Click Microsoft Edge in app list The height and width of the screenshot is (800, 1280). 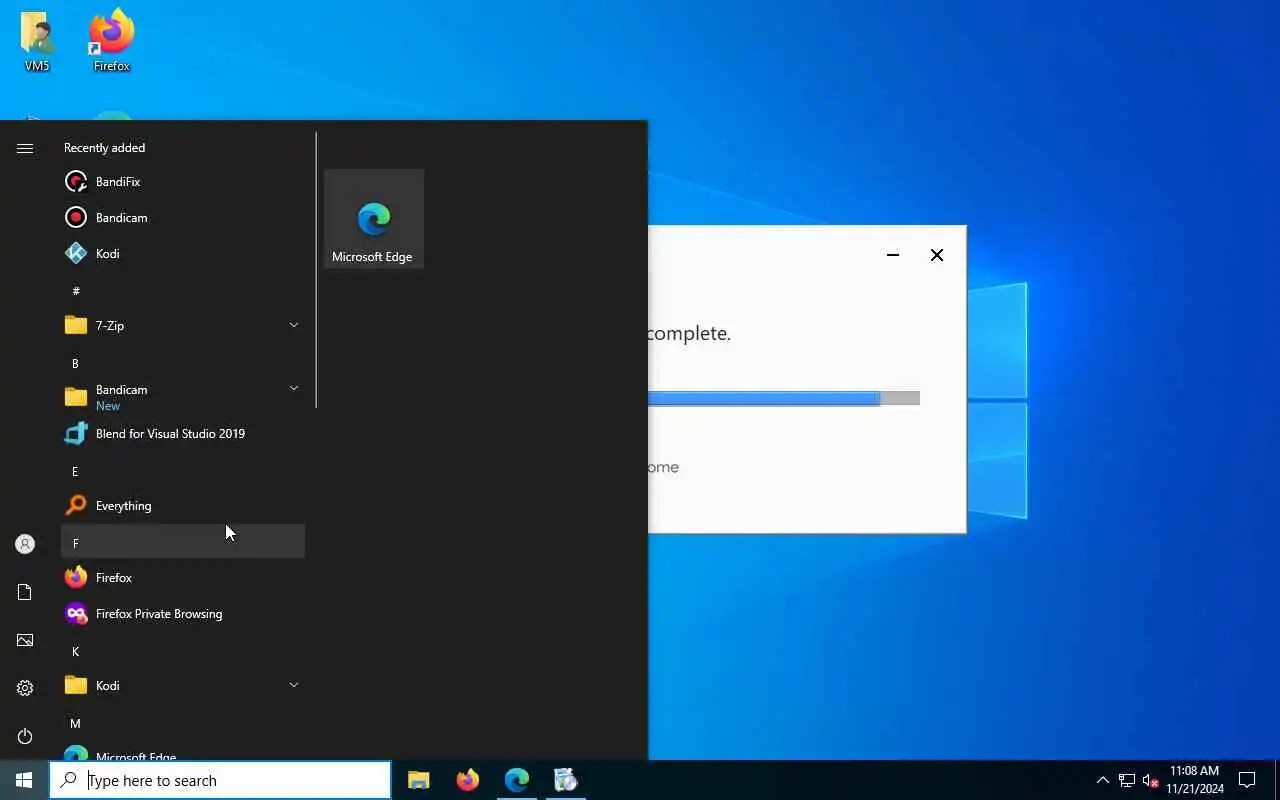tap(183, 752)
